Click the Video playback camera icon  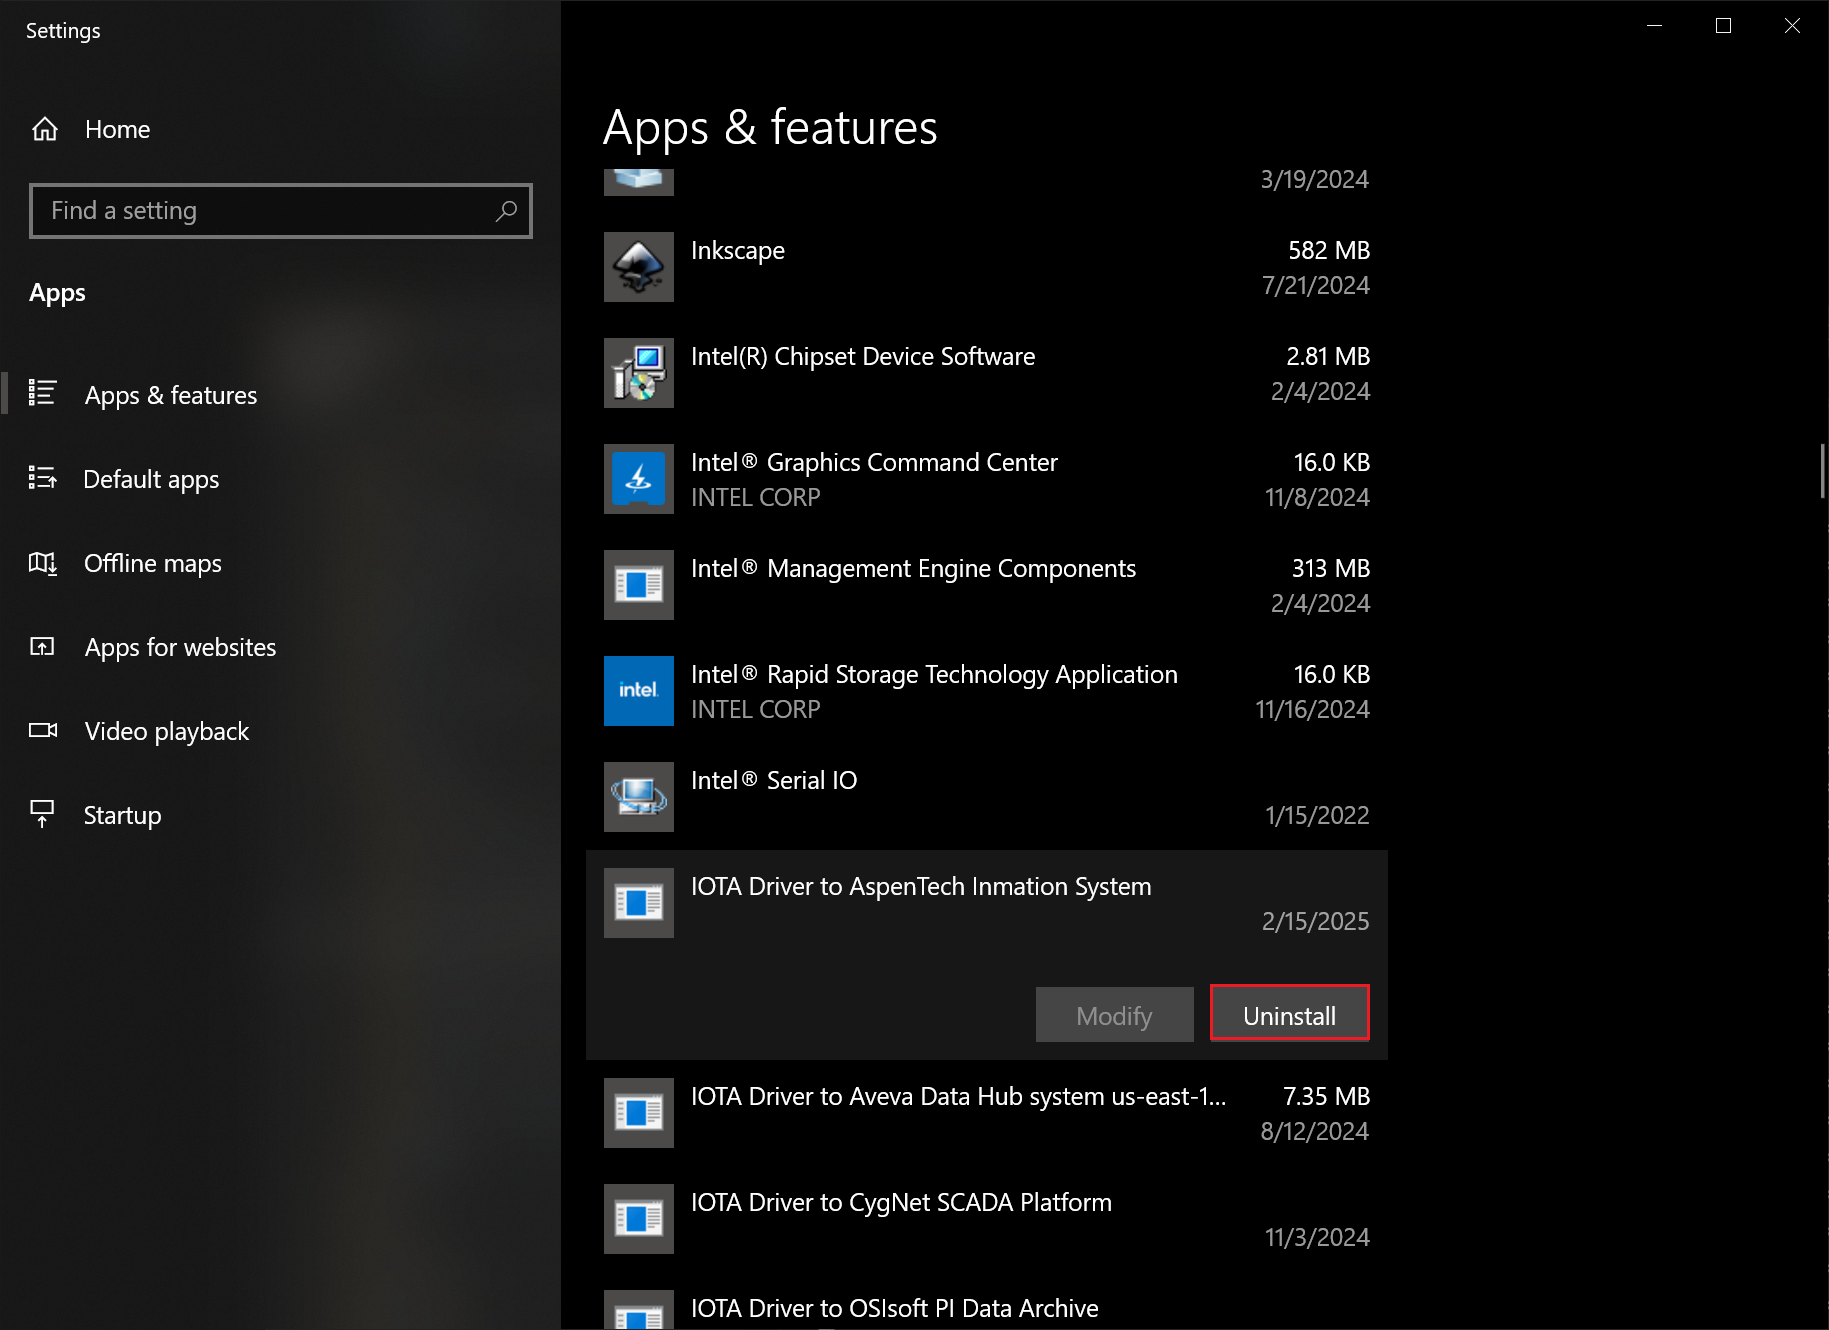point(43,730)
